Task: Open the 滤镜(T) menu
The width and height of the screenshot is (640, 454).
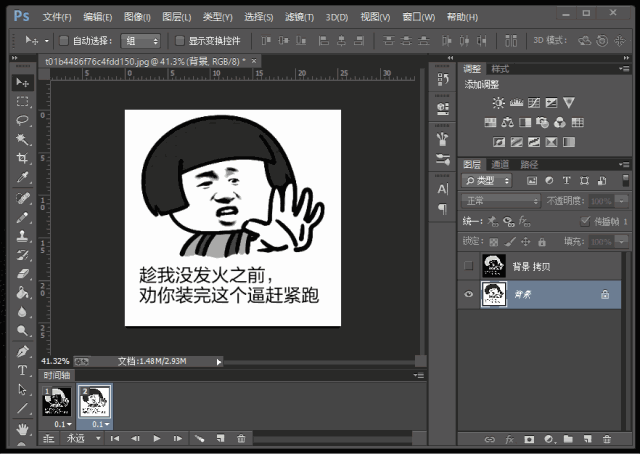Action: [x=299, y=17]
